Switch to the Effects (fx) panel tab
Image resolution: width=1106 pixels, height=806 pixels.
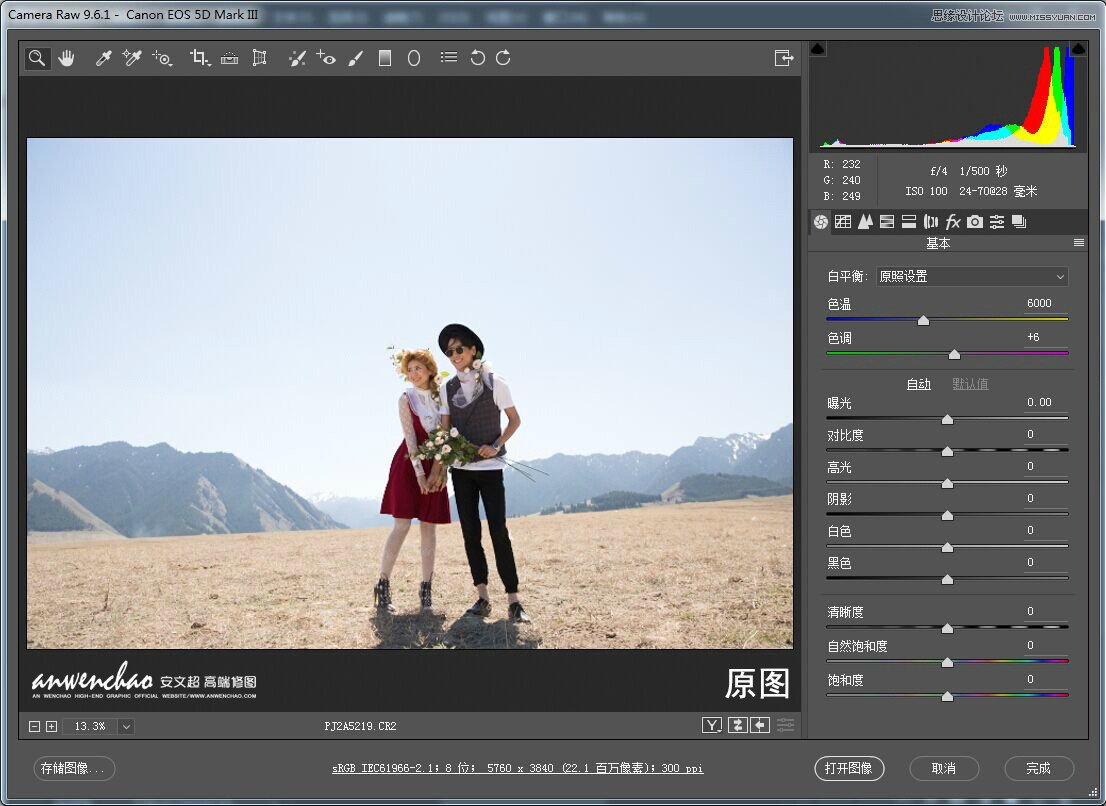pos(952,222)
